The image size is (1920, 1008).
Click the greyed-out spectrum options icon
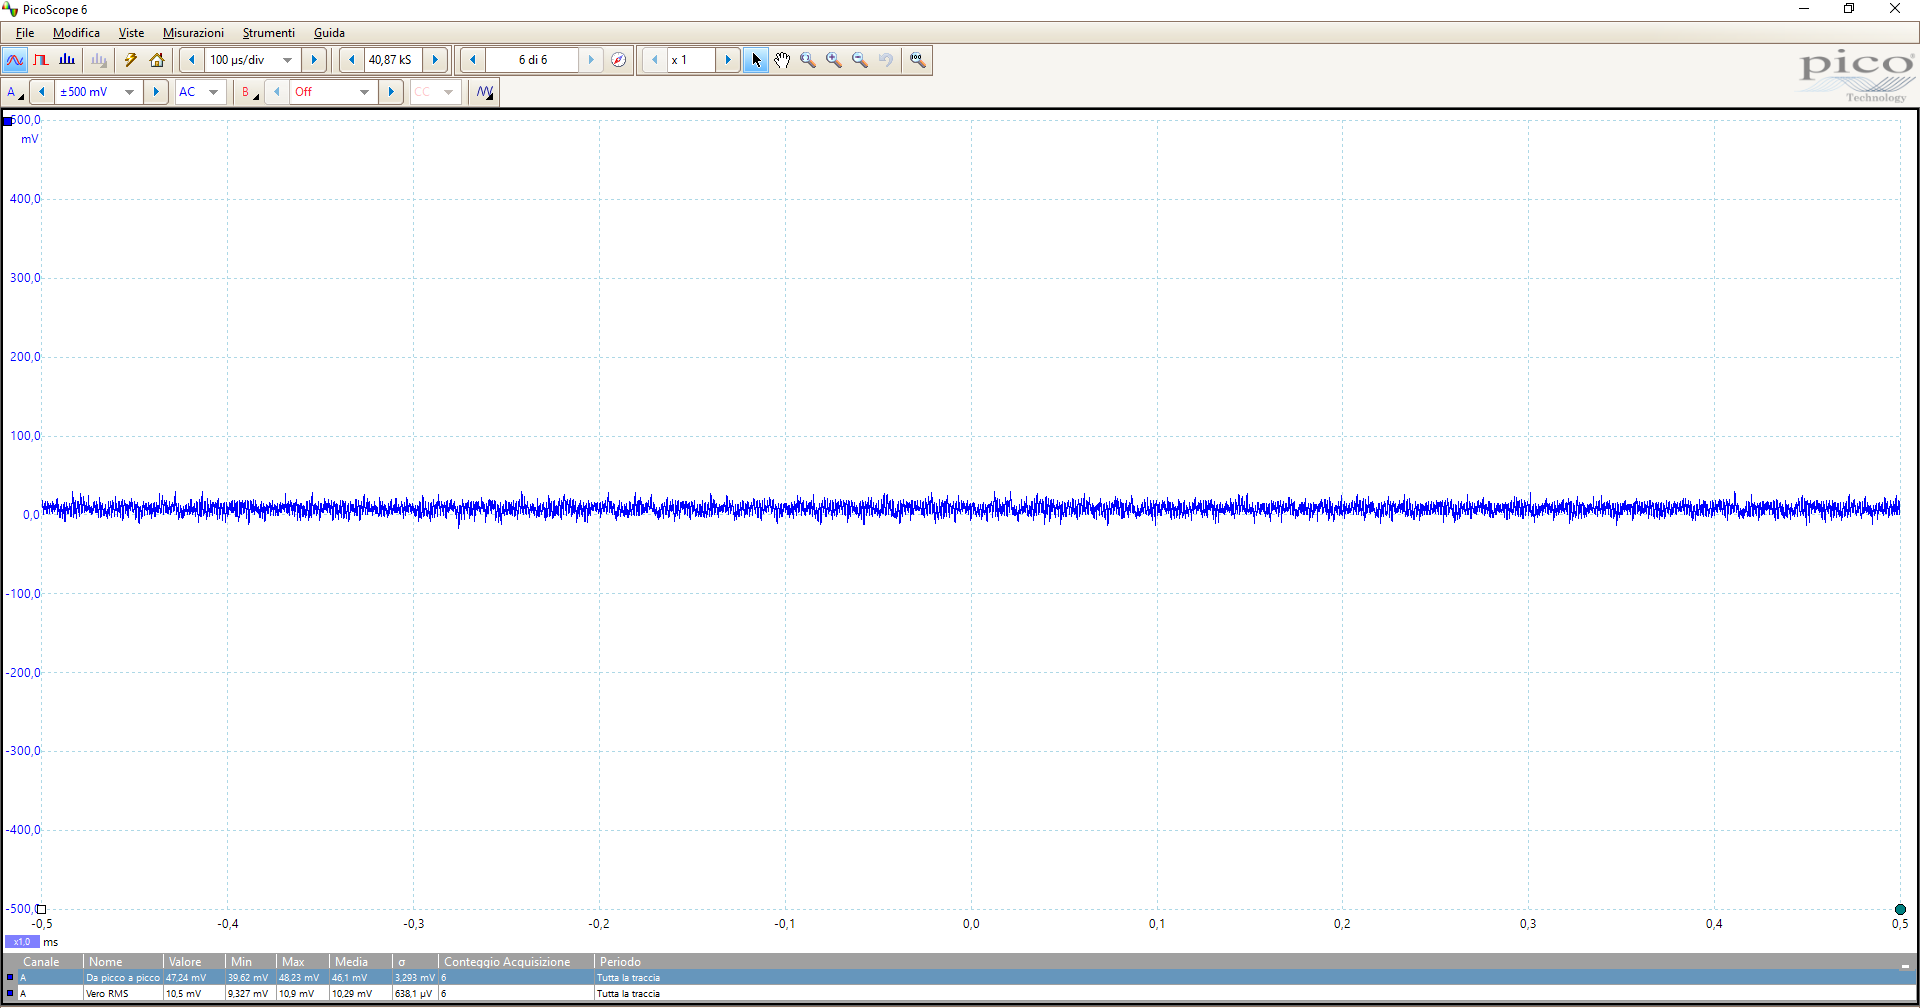[99, 60]
